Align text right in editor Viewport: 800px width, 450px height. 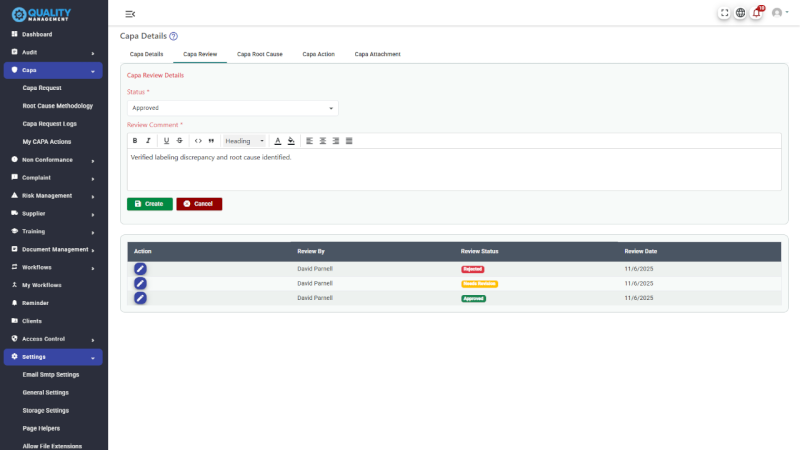point(336,141)
